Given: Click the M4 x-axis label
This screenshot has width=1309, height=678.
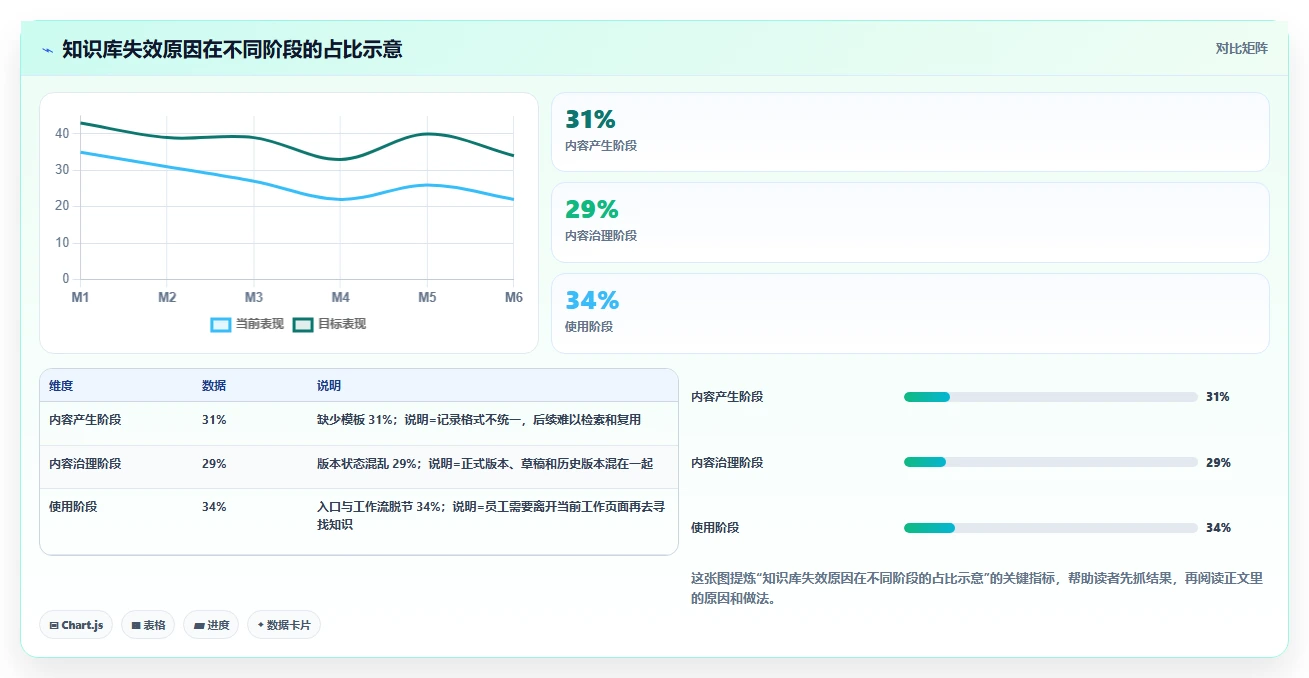Looking at the screenshot, I should tap(340, 297).
